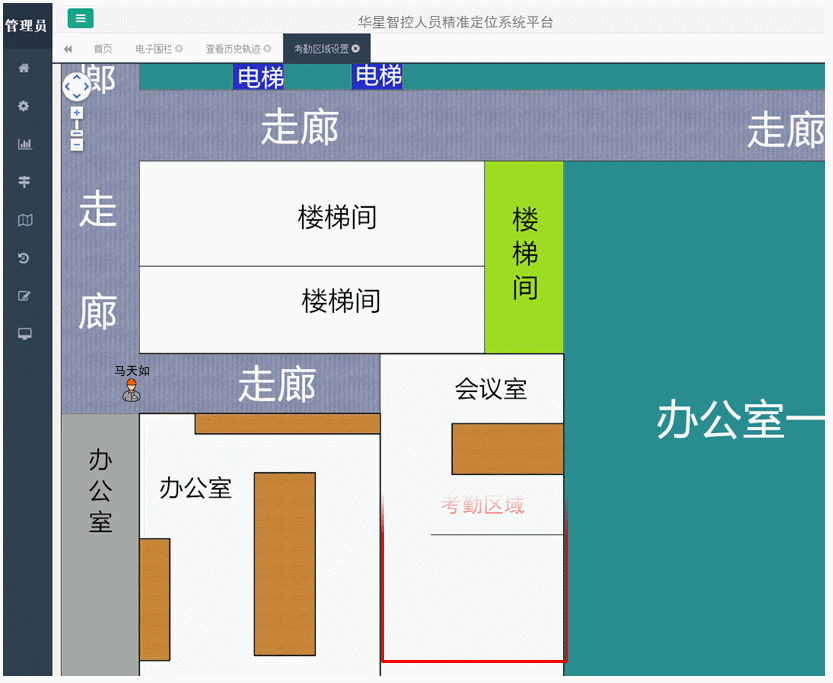This screenshot has height=683, width=833.
Task: Open the map view icon in sidebar
Action: (23, 220)
